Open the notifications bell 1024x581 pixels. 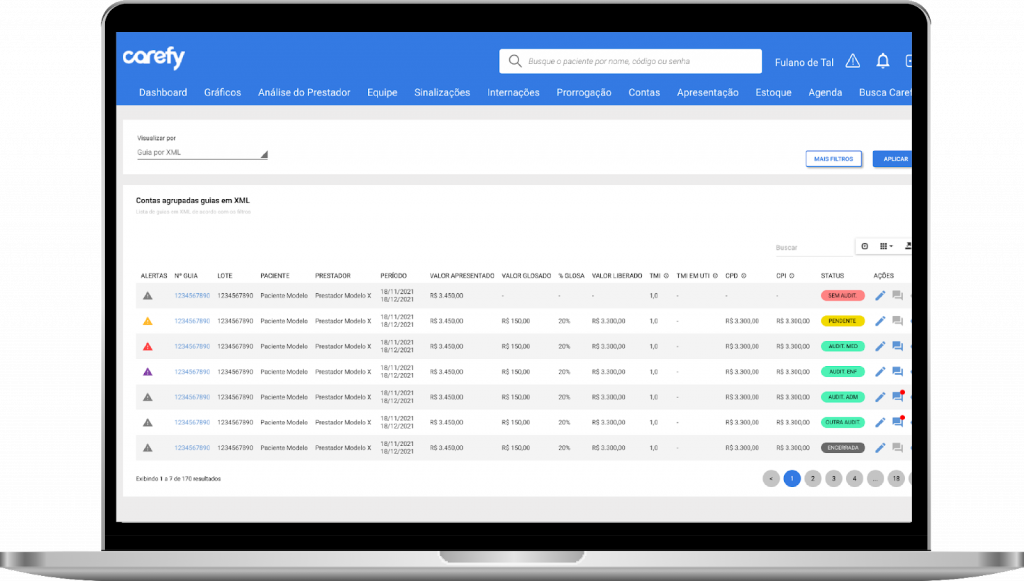point(882,62)
